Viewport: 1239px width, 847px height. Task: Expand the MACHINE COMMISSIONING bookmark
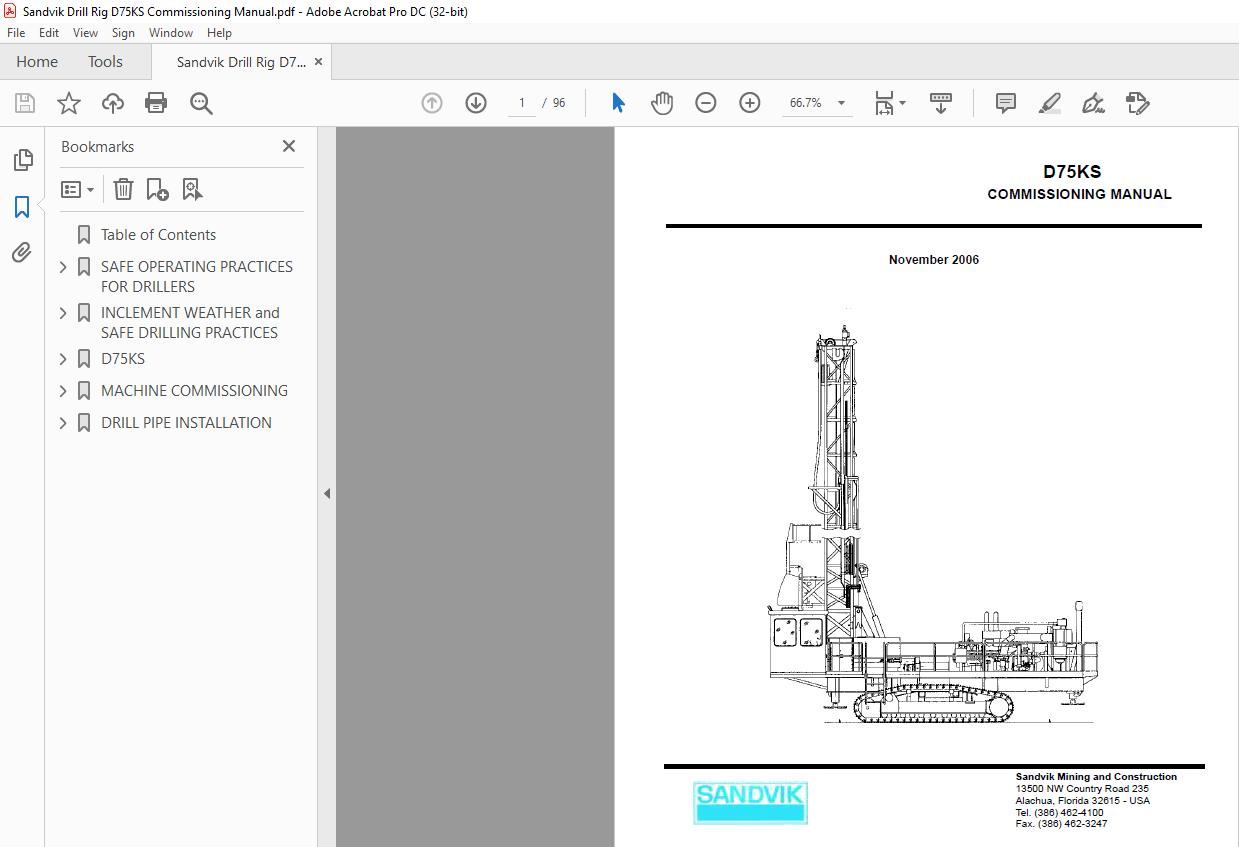(x=62, y=390)
